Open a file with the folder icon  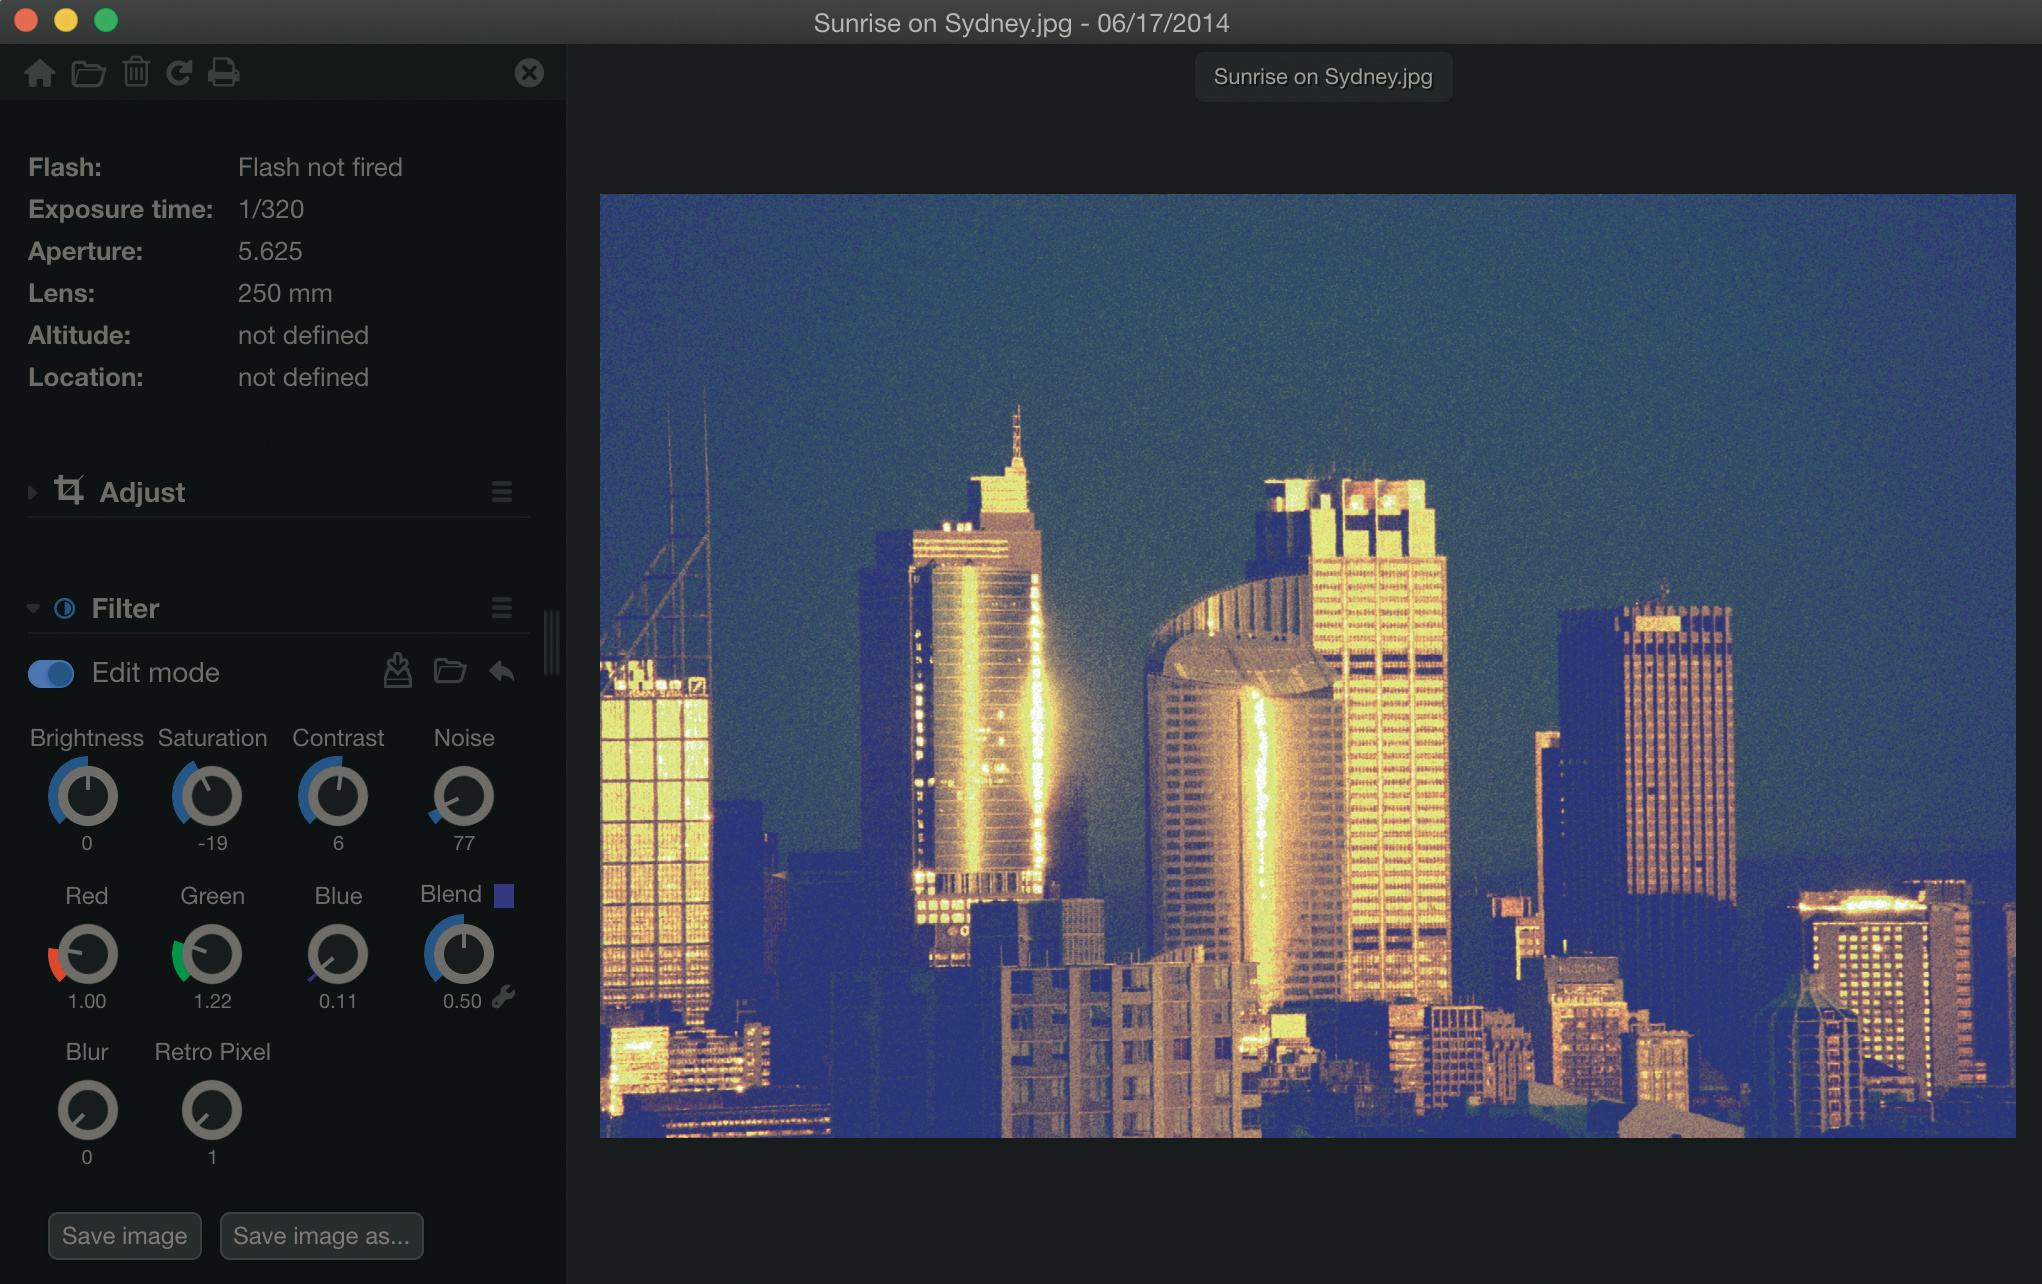click(88, 73)
